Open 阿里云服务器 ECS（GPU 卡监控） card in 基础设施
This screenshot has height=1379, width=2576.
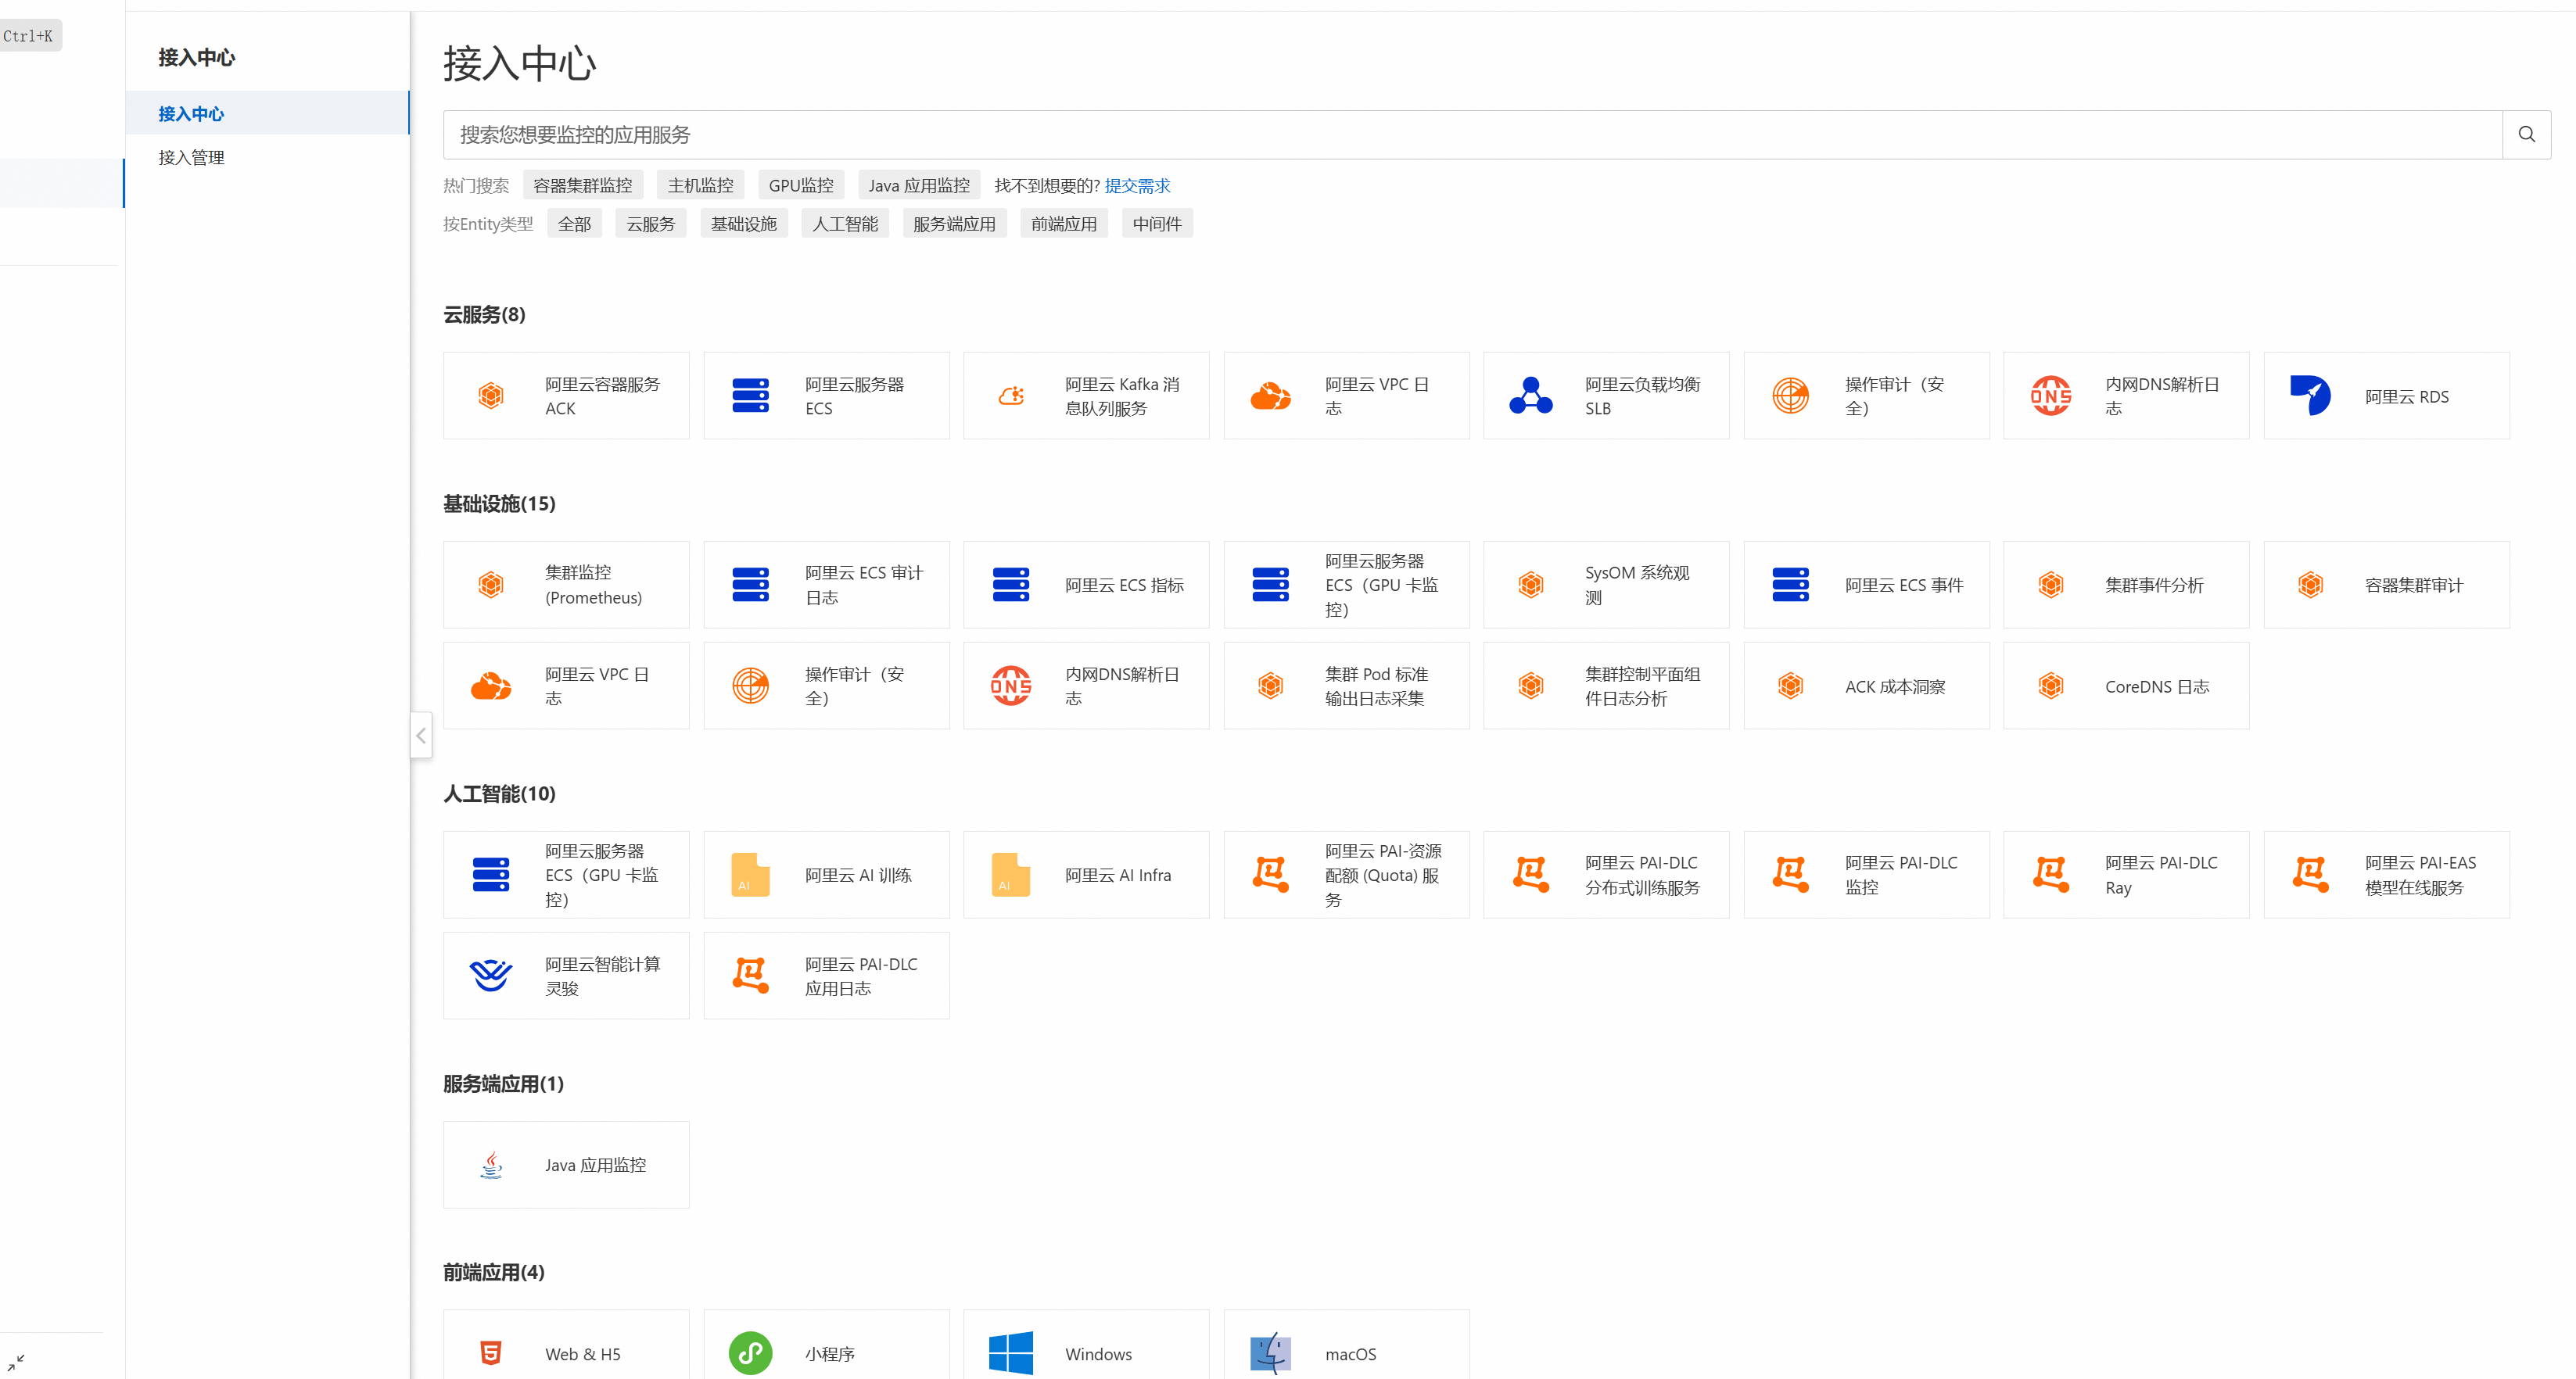click(1346, 584)
